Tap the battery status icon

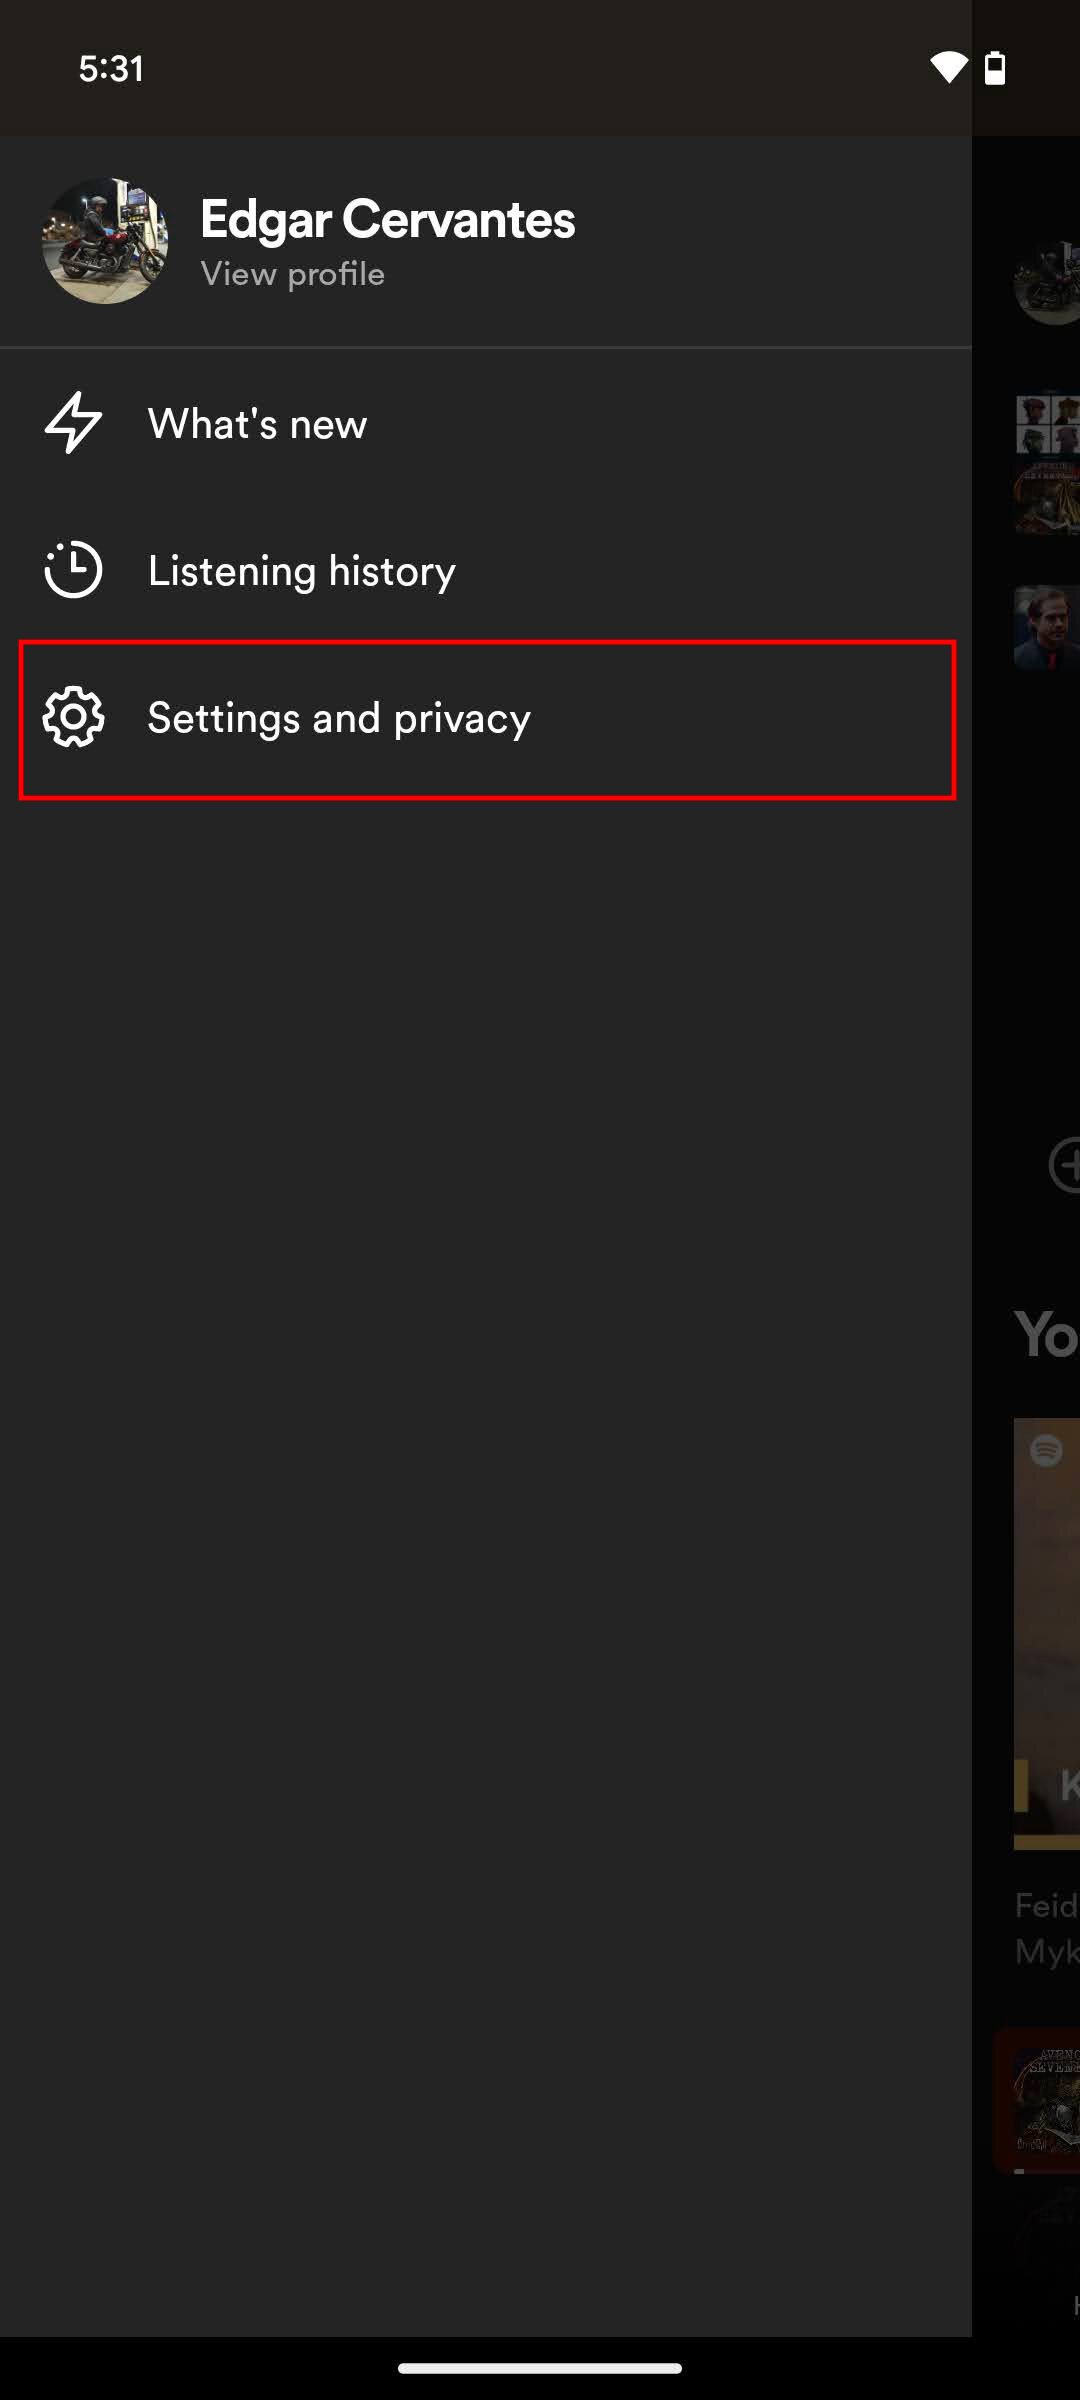[x=995, y=68]
